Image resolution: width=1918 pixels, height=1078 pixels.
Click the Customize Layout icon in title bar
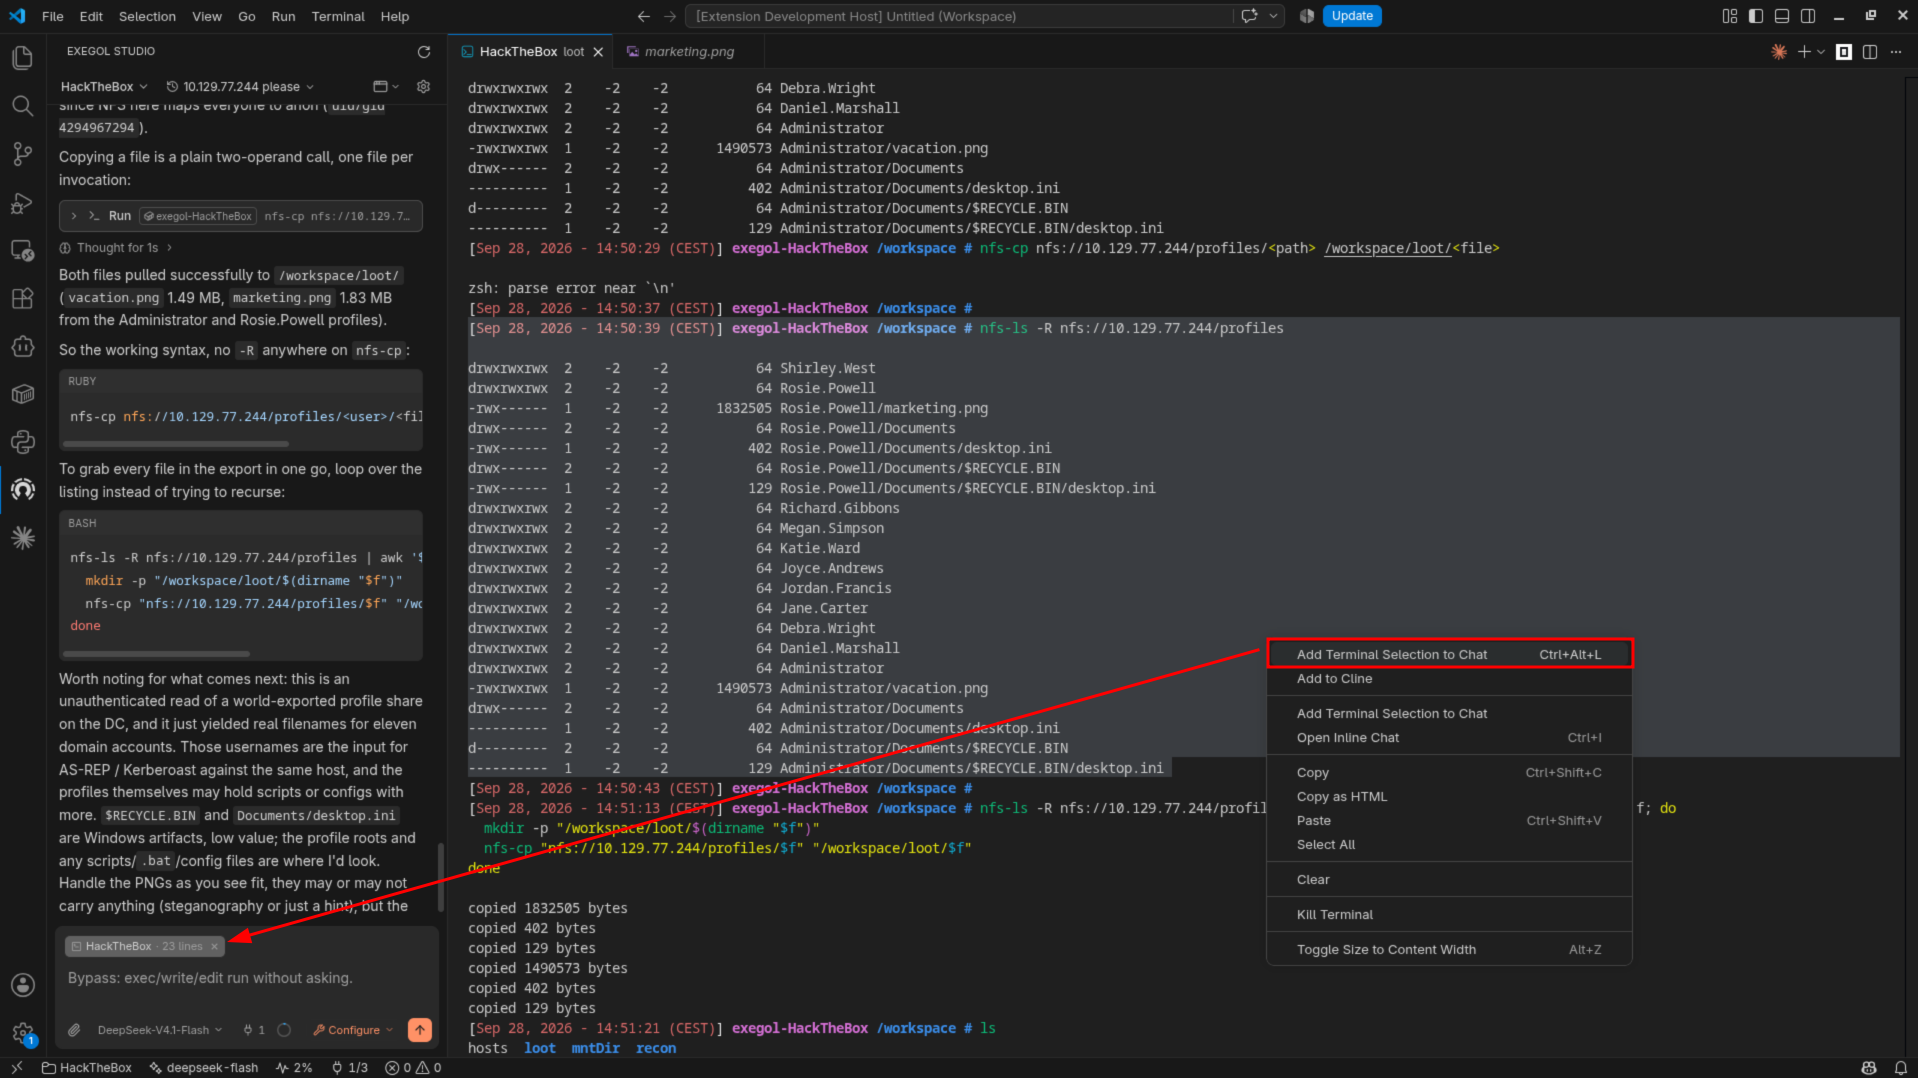tap(1730, 16)
